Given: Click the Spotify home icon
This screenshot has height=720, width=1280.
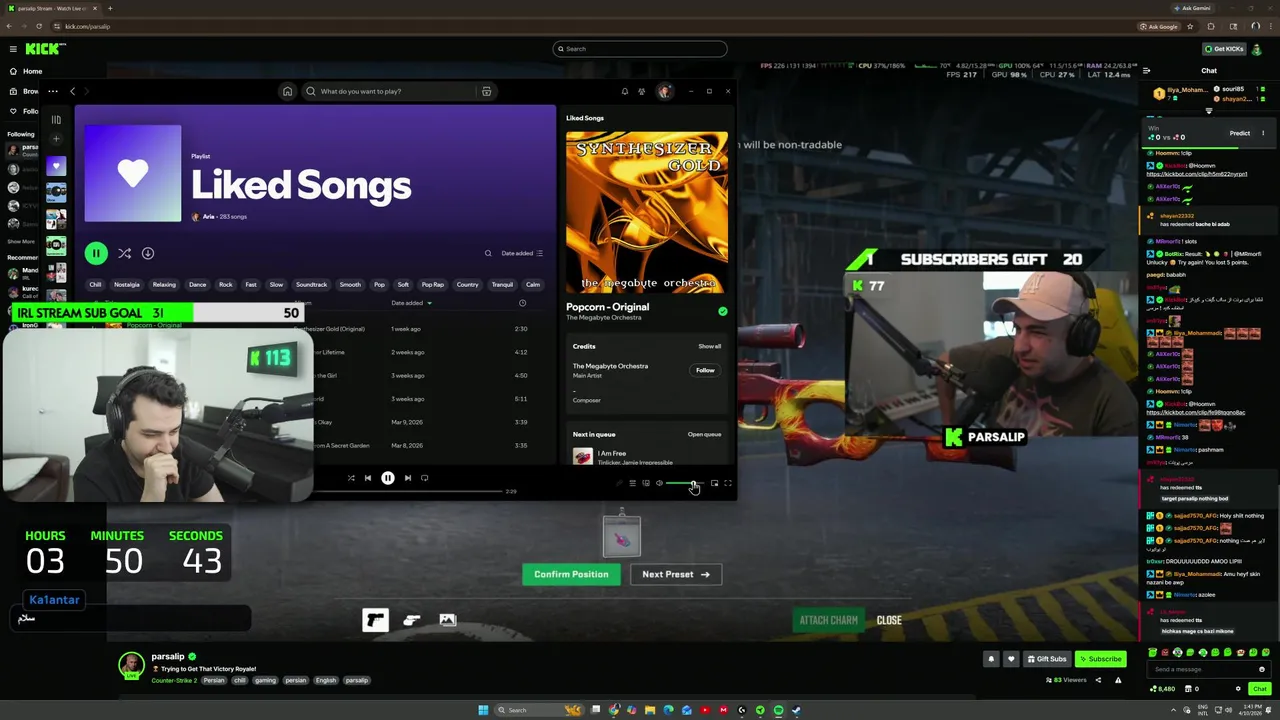Looking at the screenshot, I should [x=287, y=91].
